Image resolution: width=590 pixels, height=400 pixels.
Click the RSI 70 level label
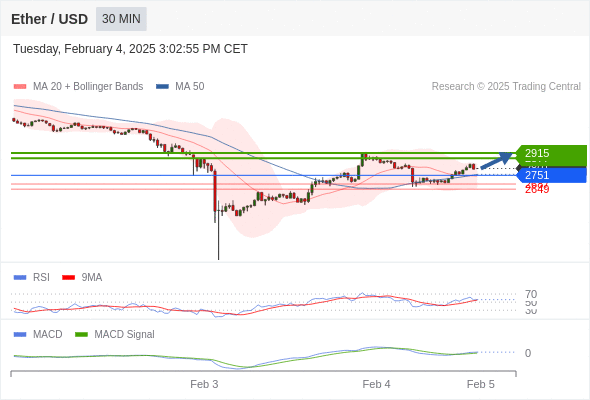pyautogui.click(x=531, y=294)
